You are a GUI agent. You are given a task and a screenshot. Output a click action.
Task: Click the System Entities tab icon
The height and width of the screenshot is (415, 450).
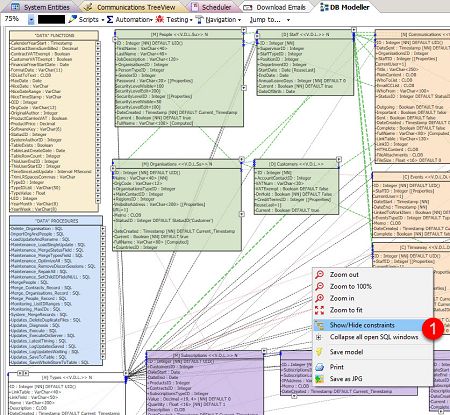pos(15,7)
